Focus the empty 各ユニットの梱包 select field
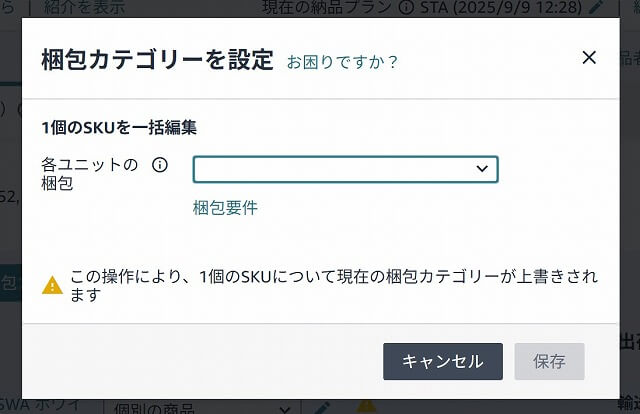 [x=345, y=169]
